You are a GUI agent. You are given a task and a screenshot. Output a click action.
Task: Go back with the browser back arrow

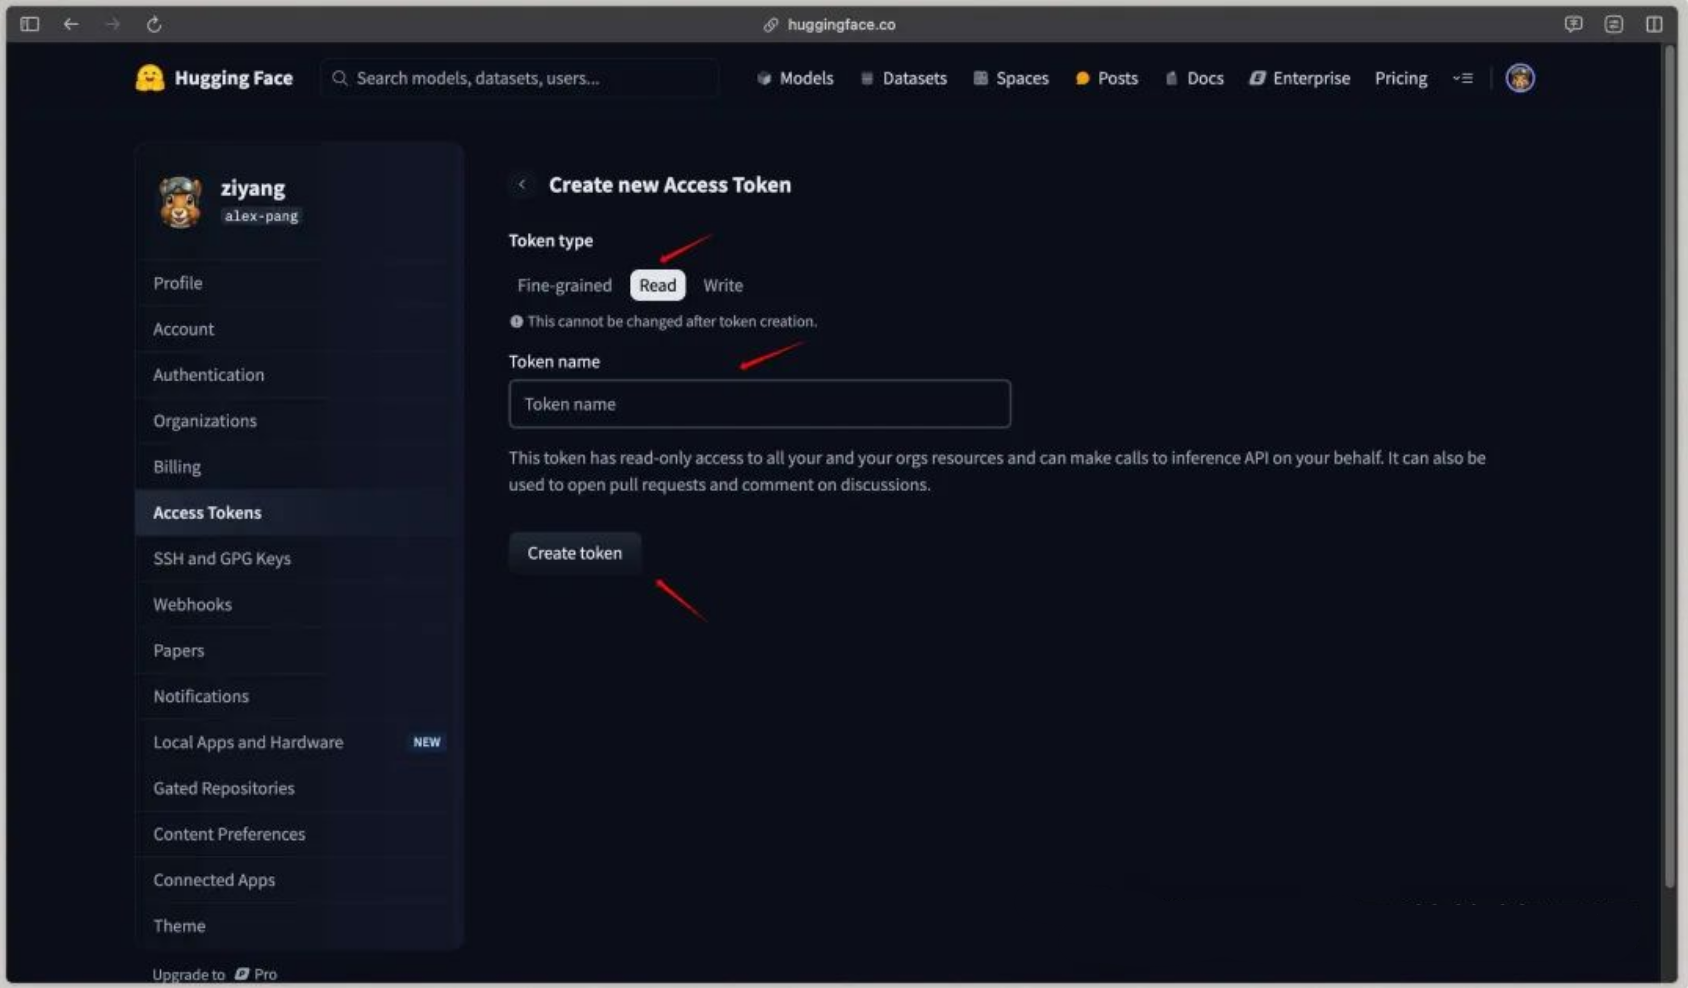click(71, 24)
